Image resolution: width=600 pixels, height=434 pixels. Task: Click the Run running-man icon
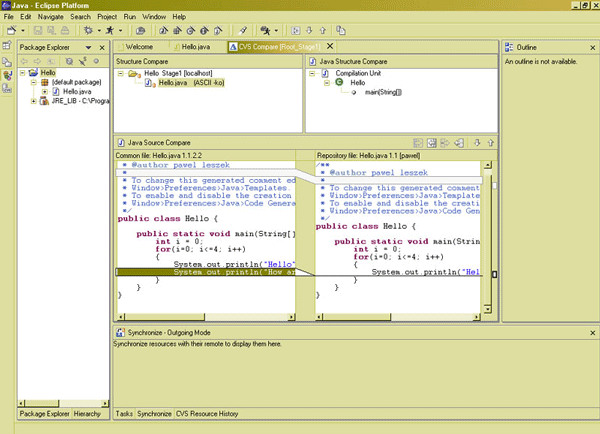110,30
